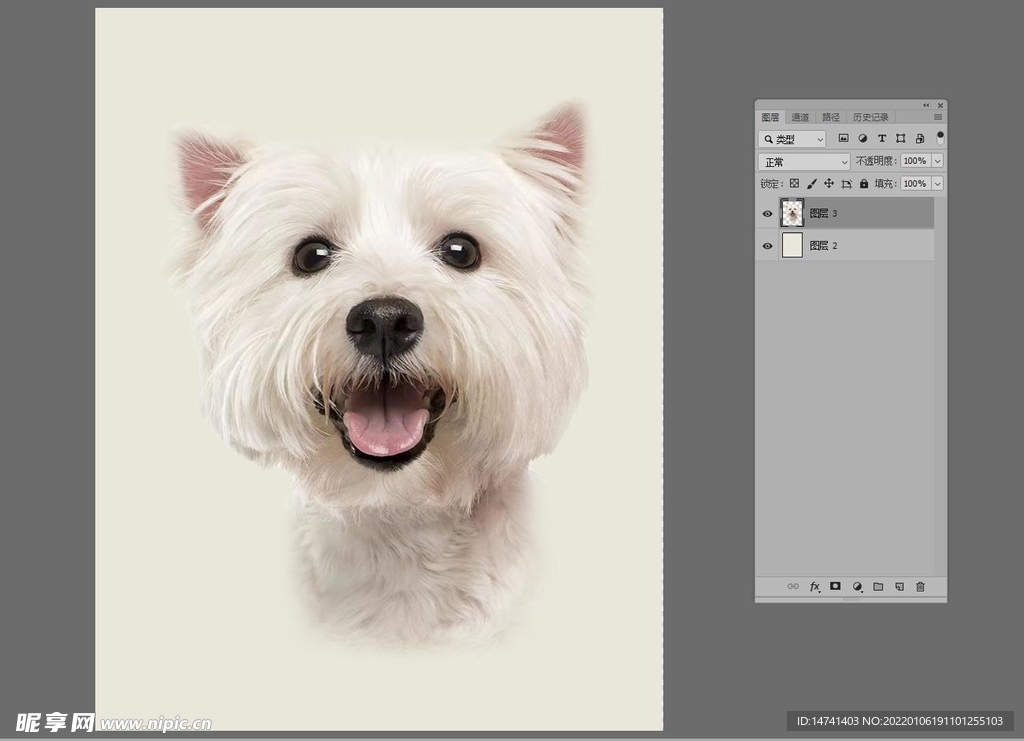1024x741 pixels.
Task: Toggle the layer filter on/off switch
Action: pyautogui.click(x=940, y=138)
